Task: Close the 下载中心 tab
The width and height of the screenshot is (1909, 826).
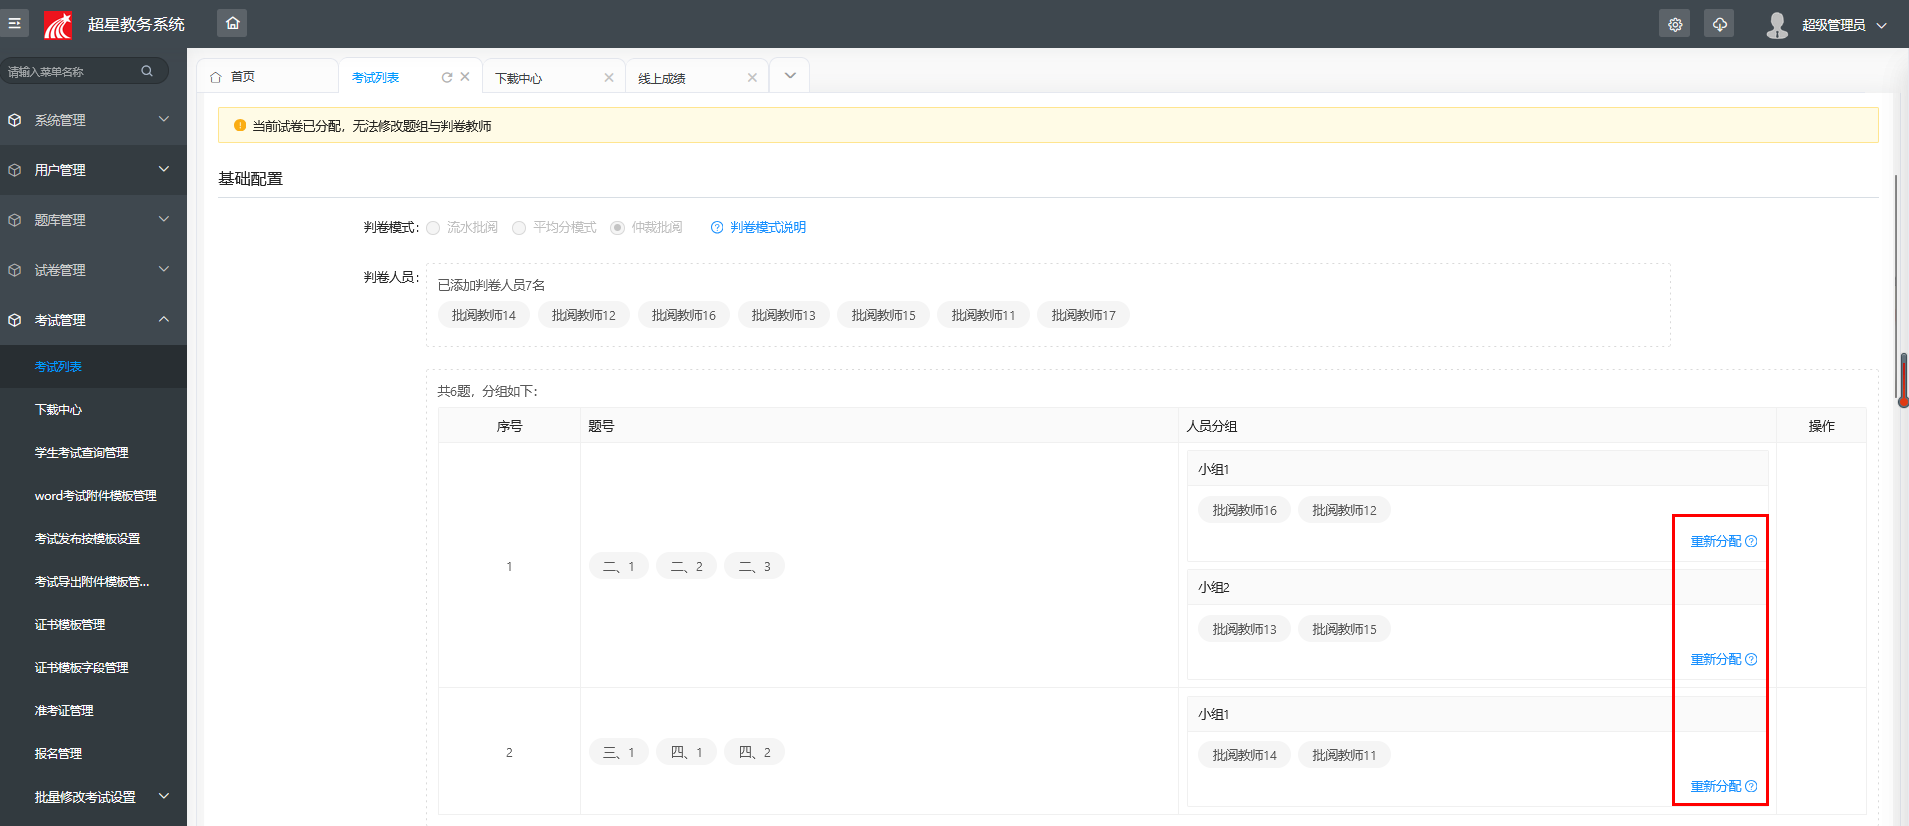Action: (x=608, y=78)
